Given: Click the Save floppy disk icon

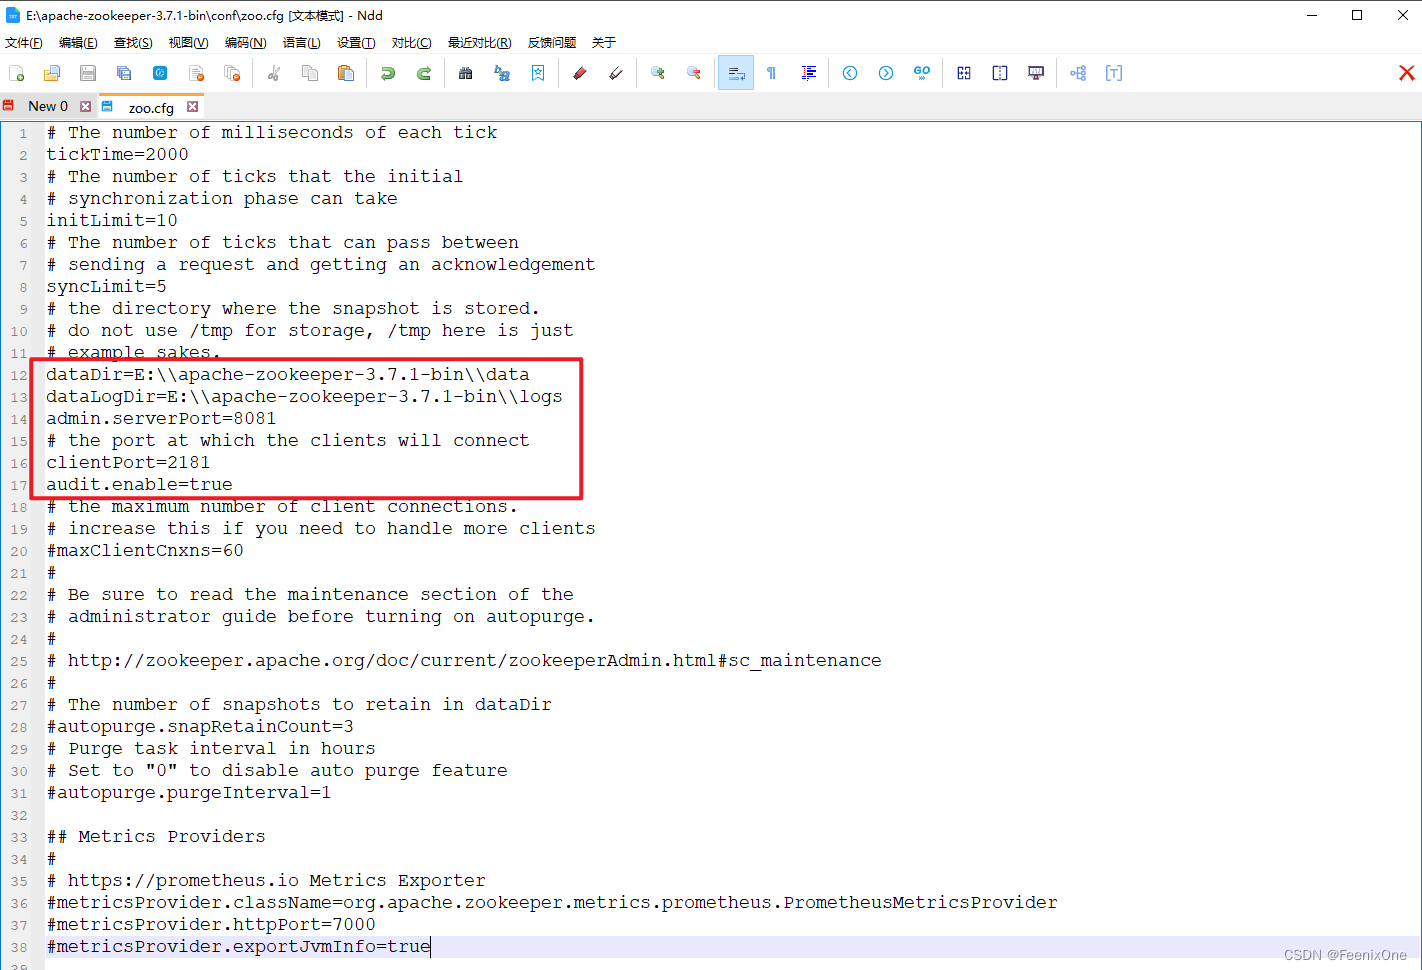Looking at the screenshot, I should pos(88,73).
